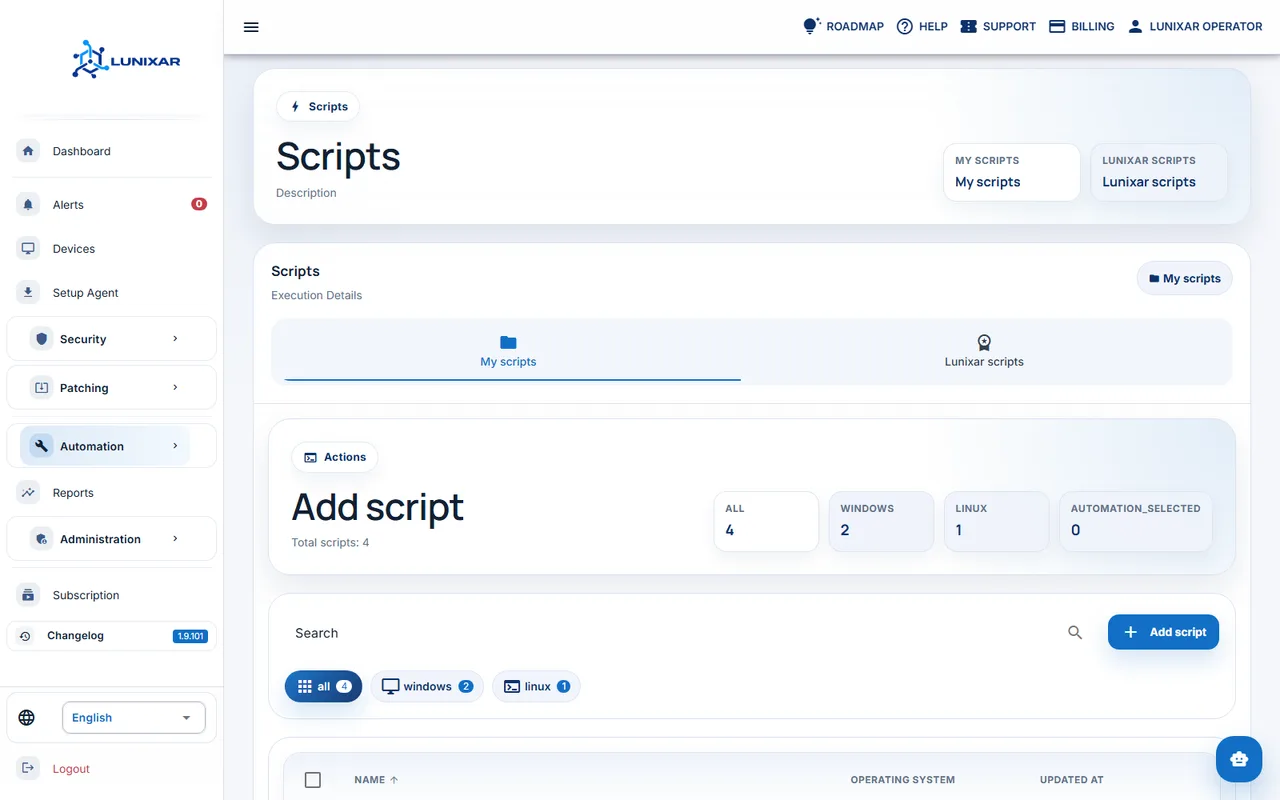
Task: Click the Execution Details subtitle
Action: coord(316,296)
